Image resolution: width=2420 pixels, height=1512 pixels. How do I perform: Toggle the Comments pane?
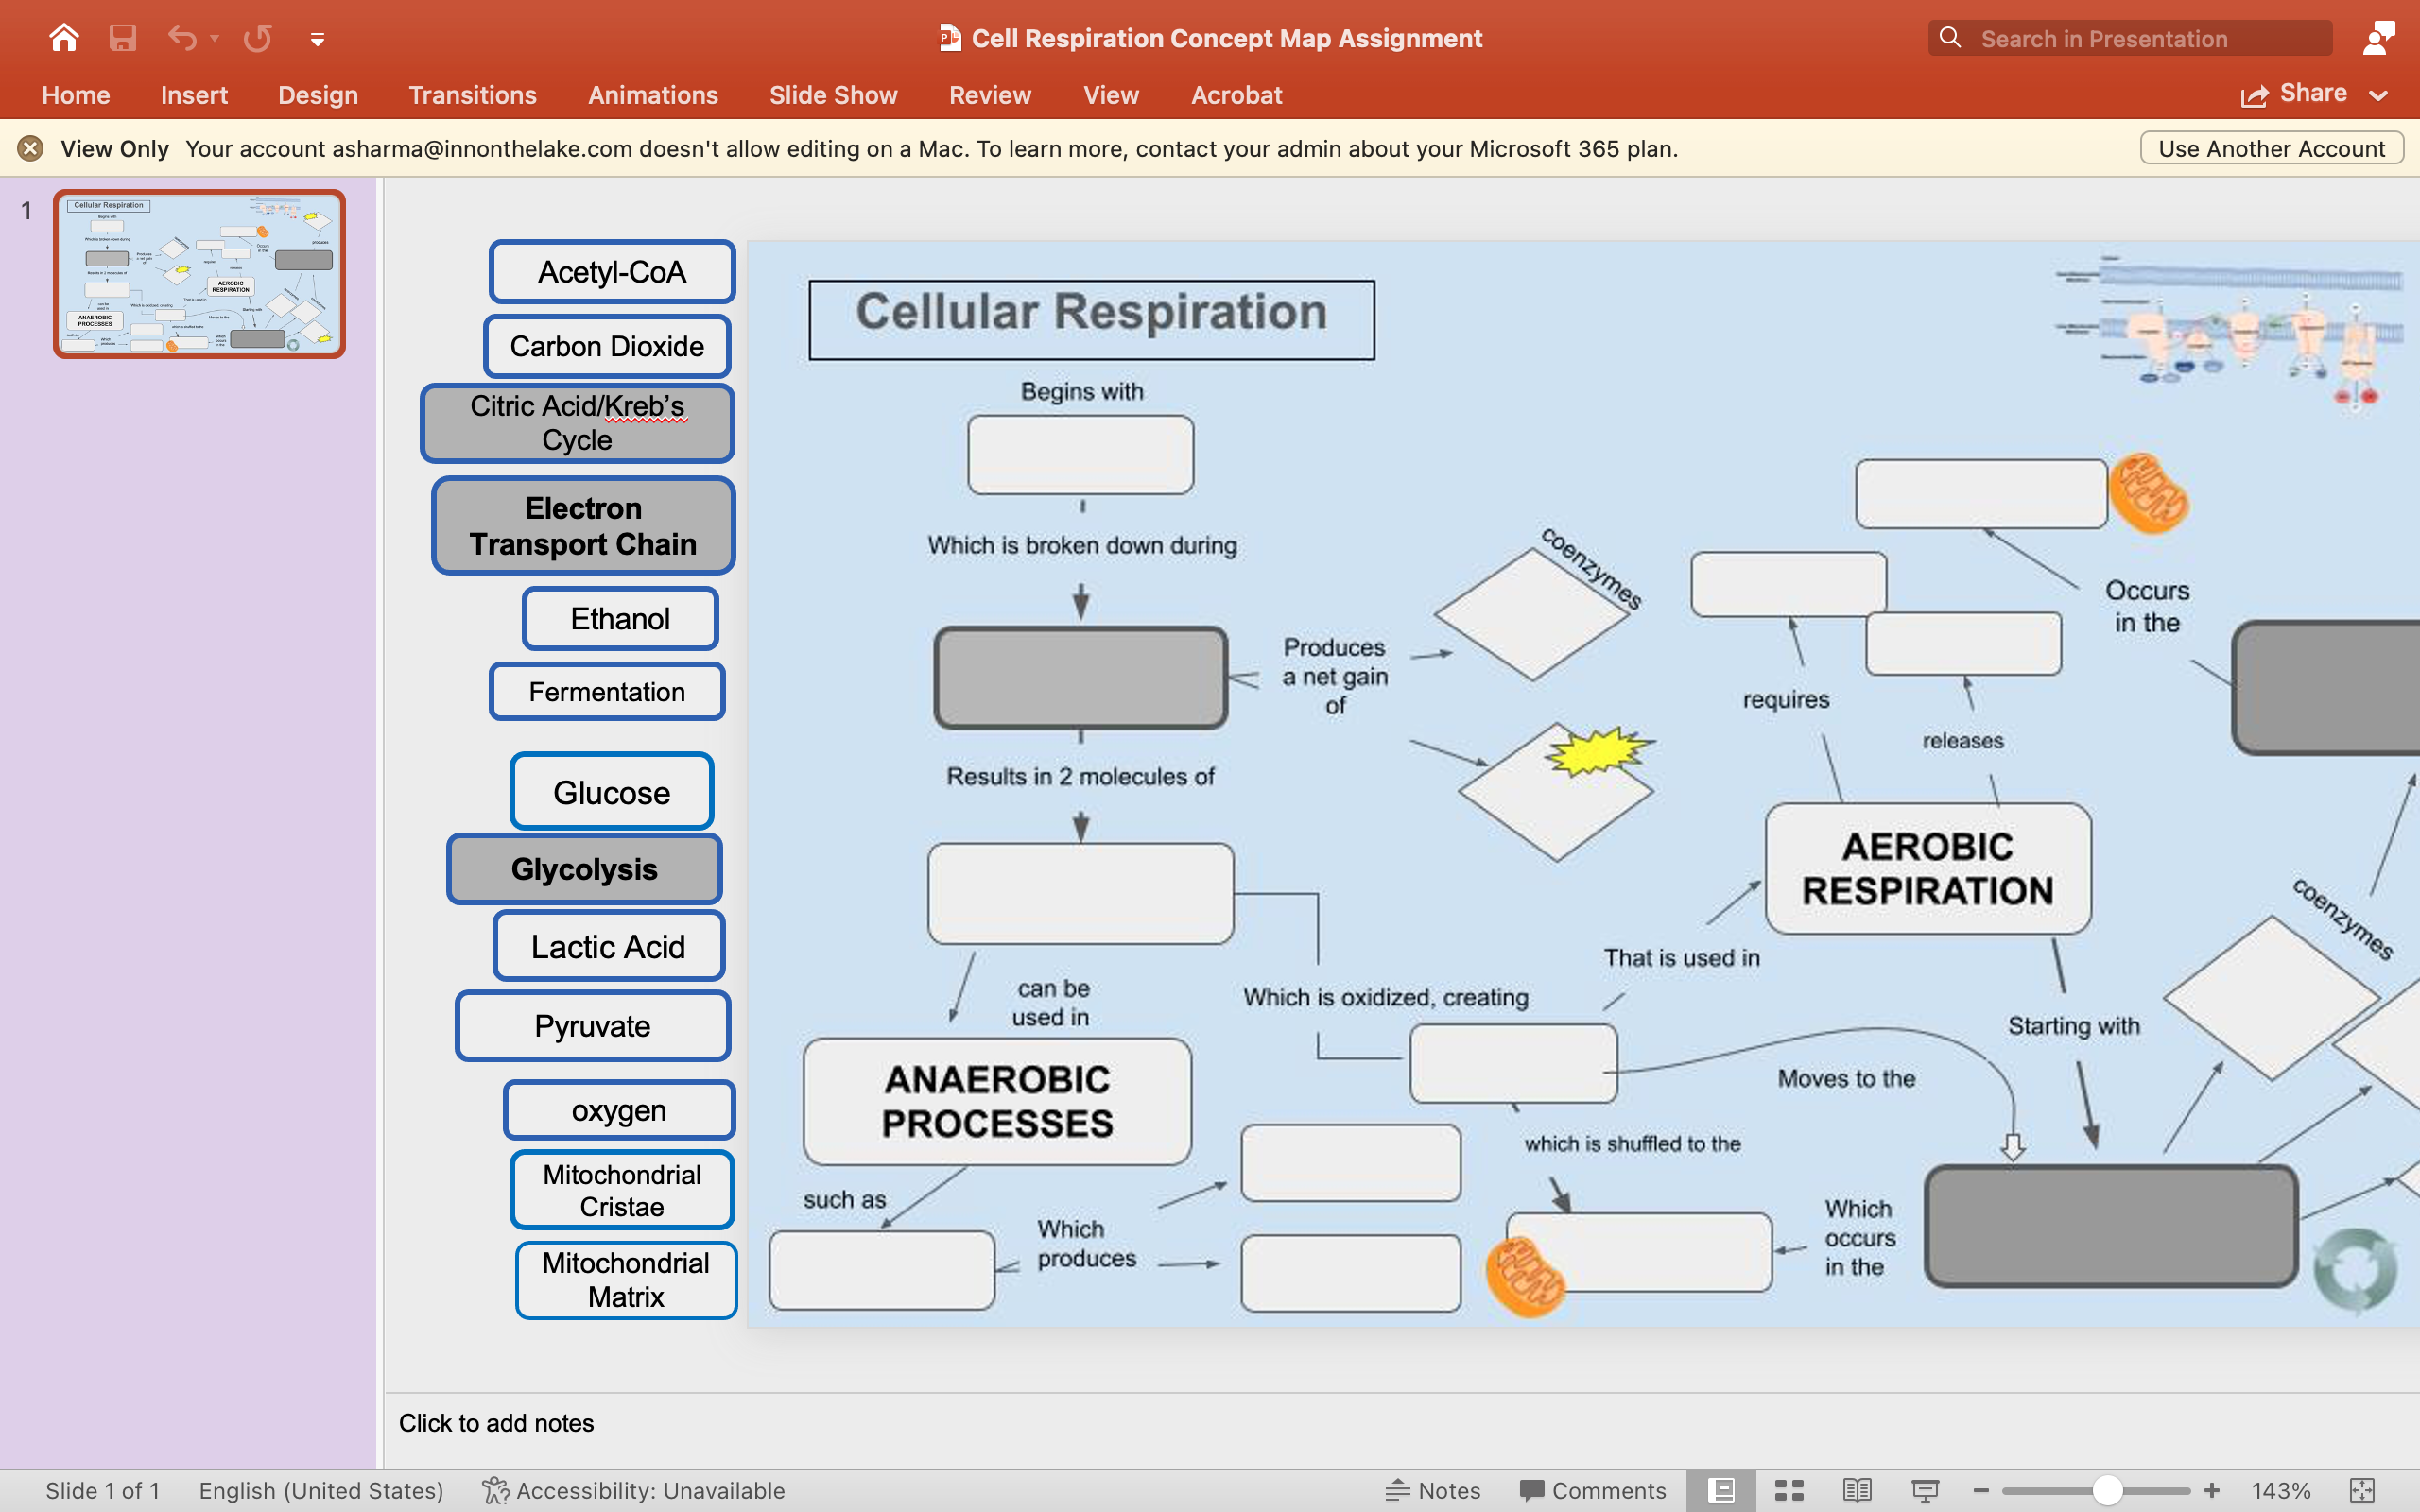(1592, 1490)
